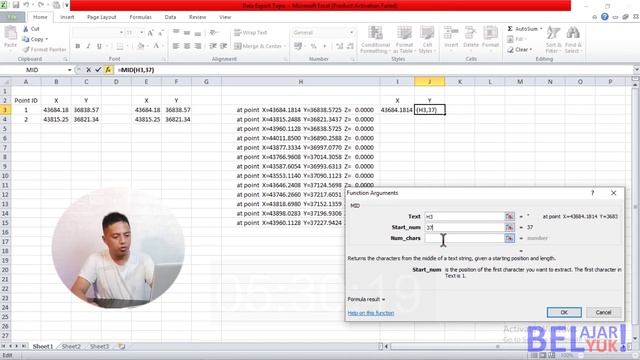Open the General number format dropdown
This screenshot has height=360, width=640.
(351, 33)
